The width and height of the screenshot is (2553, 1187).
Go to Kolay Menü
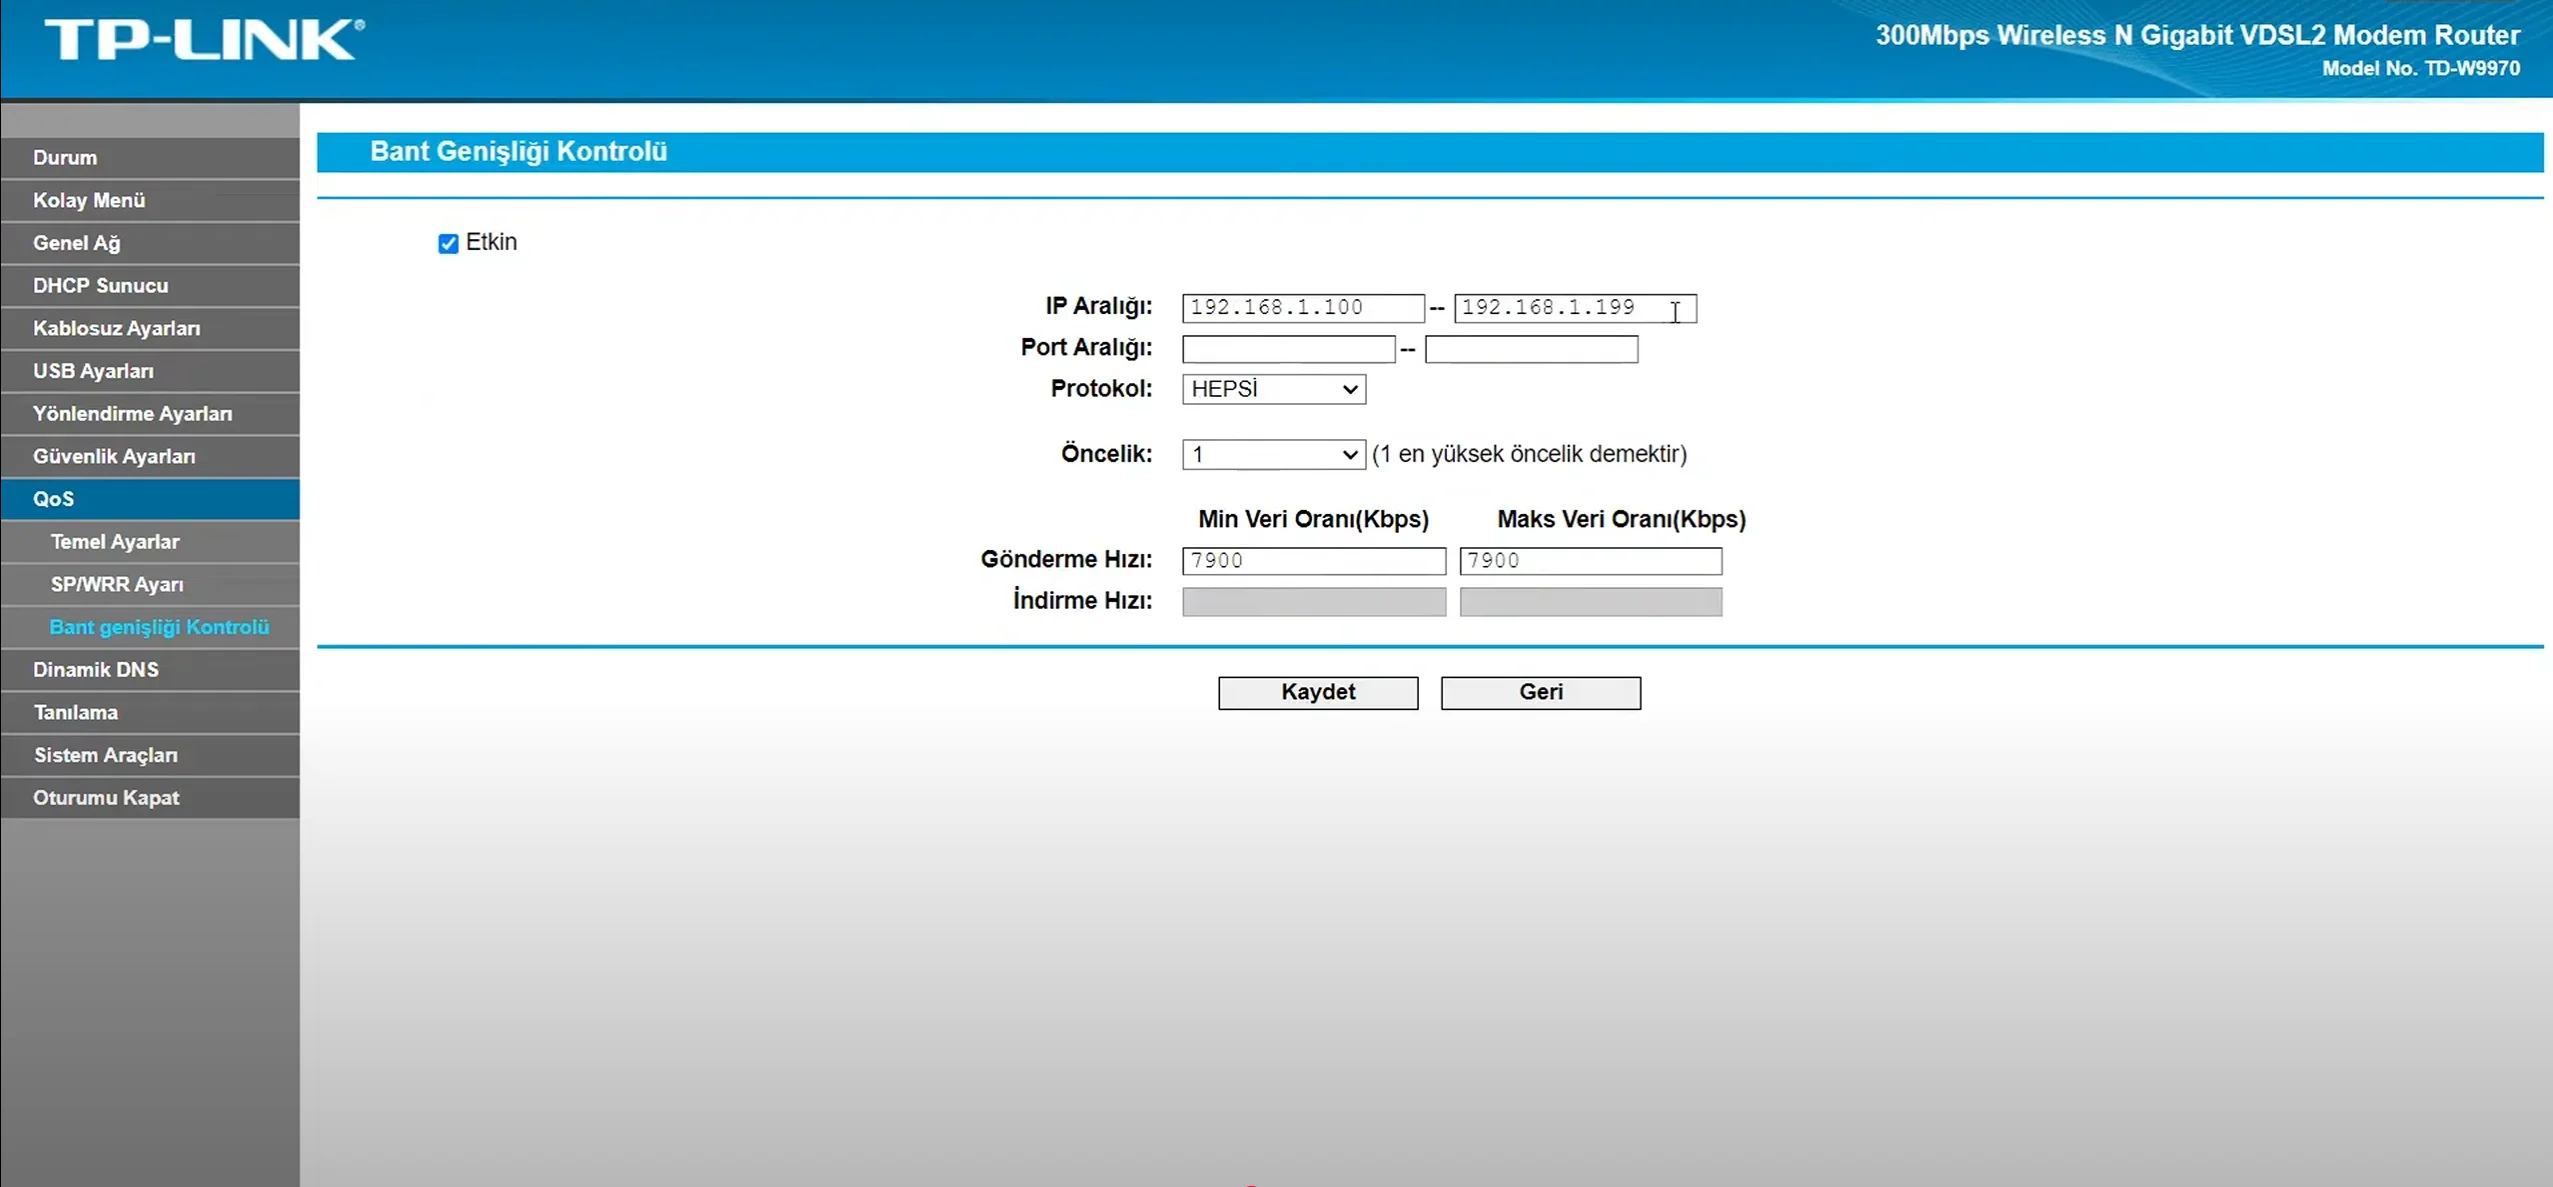tap(89, 201)
